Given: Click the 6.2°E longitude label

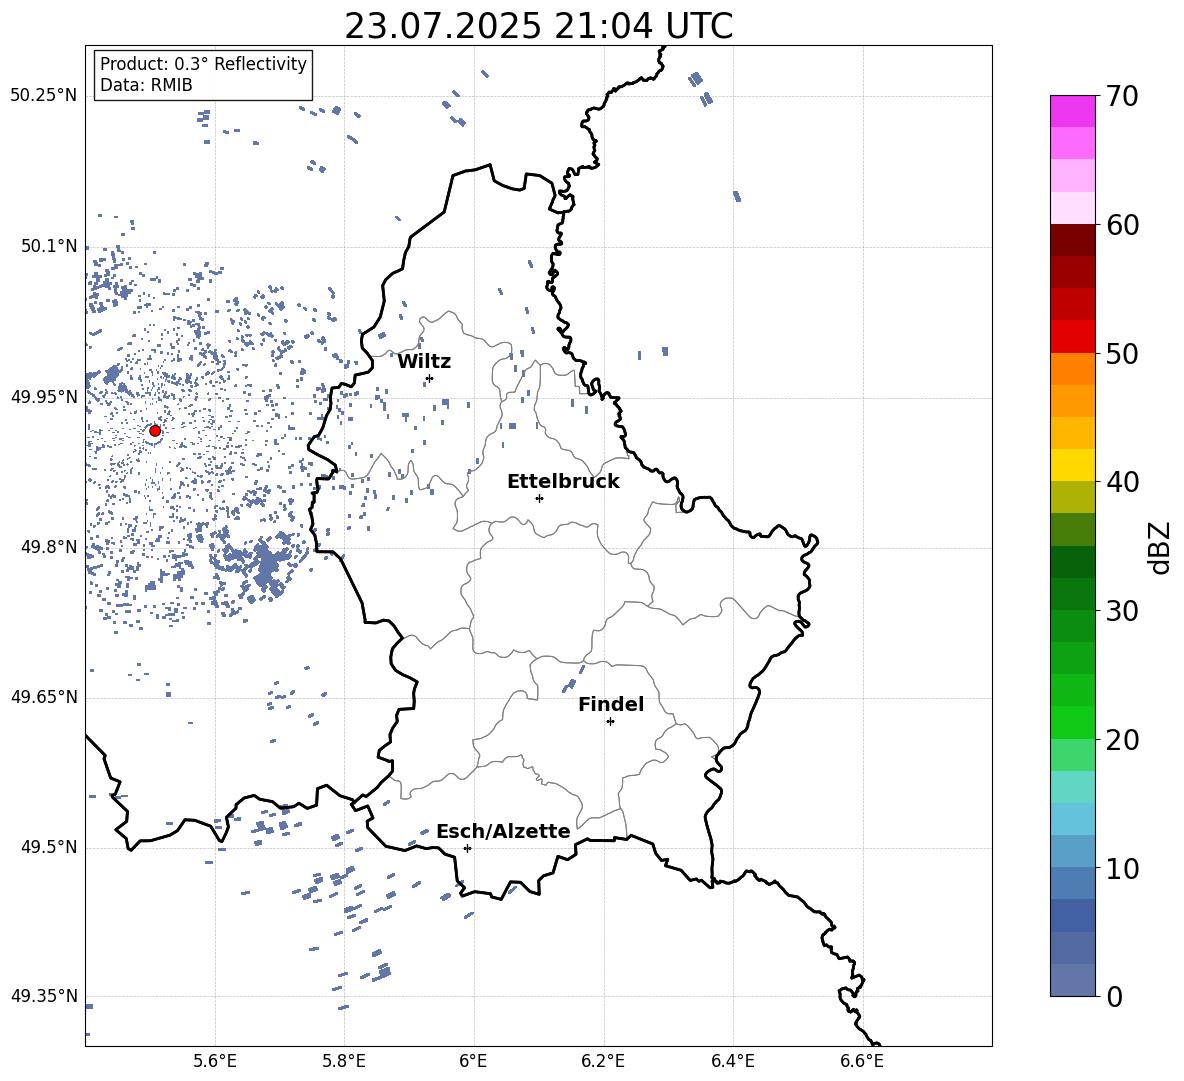Looking at the screenshot, I should tap(603, 1061).
